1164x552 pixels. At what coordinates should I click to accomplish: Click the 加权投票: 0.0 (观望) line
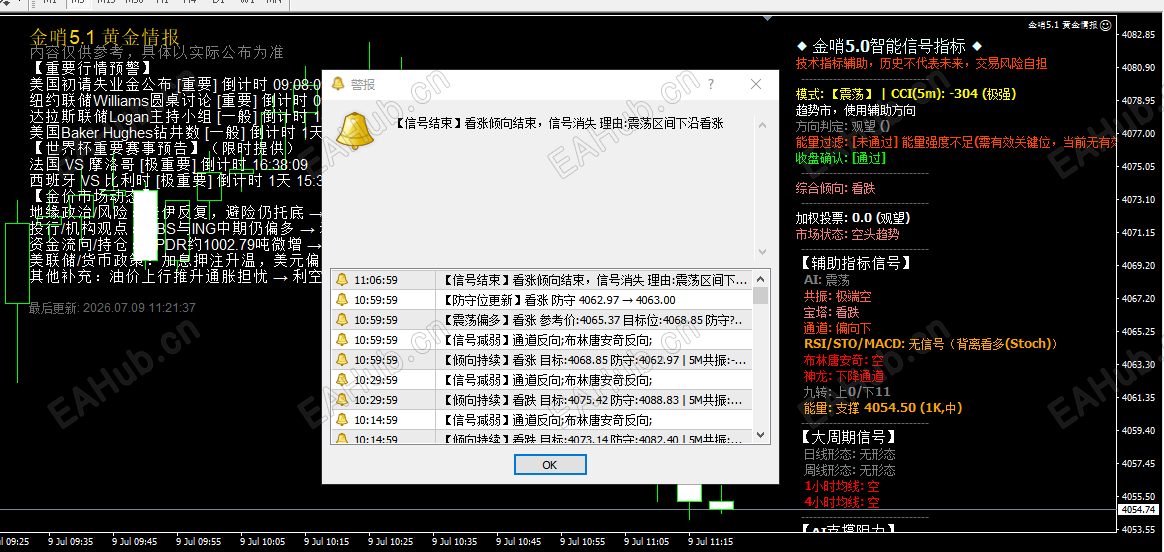coord(852,218)
